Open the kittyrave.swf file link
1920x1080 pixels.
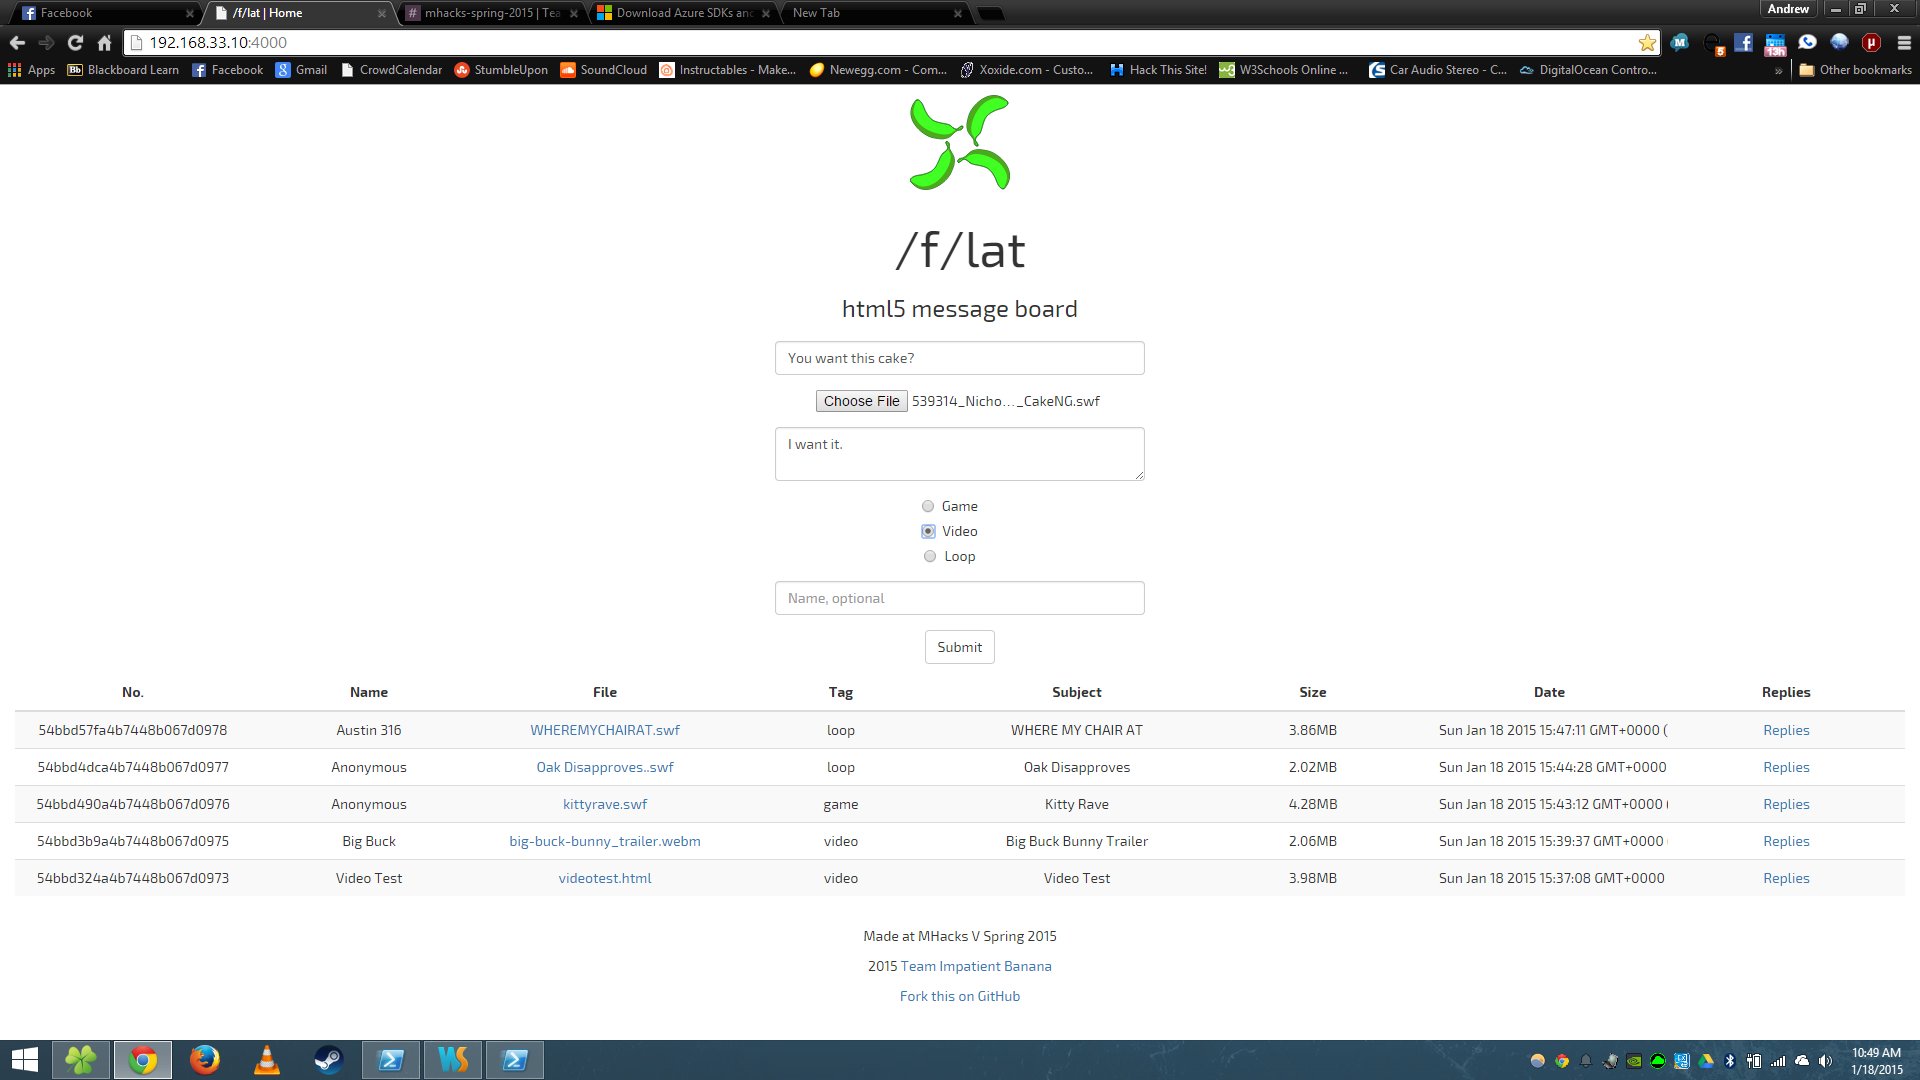tap(604, 804)
